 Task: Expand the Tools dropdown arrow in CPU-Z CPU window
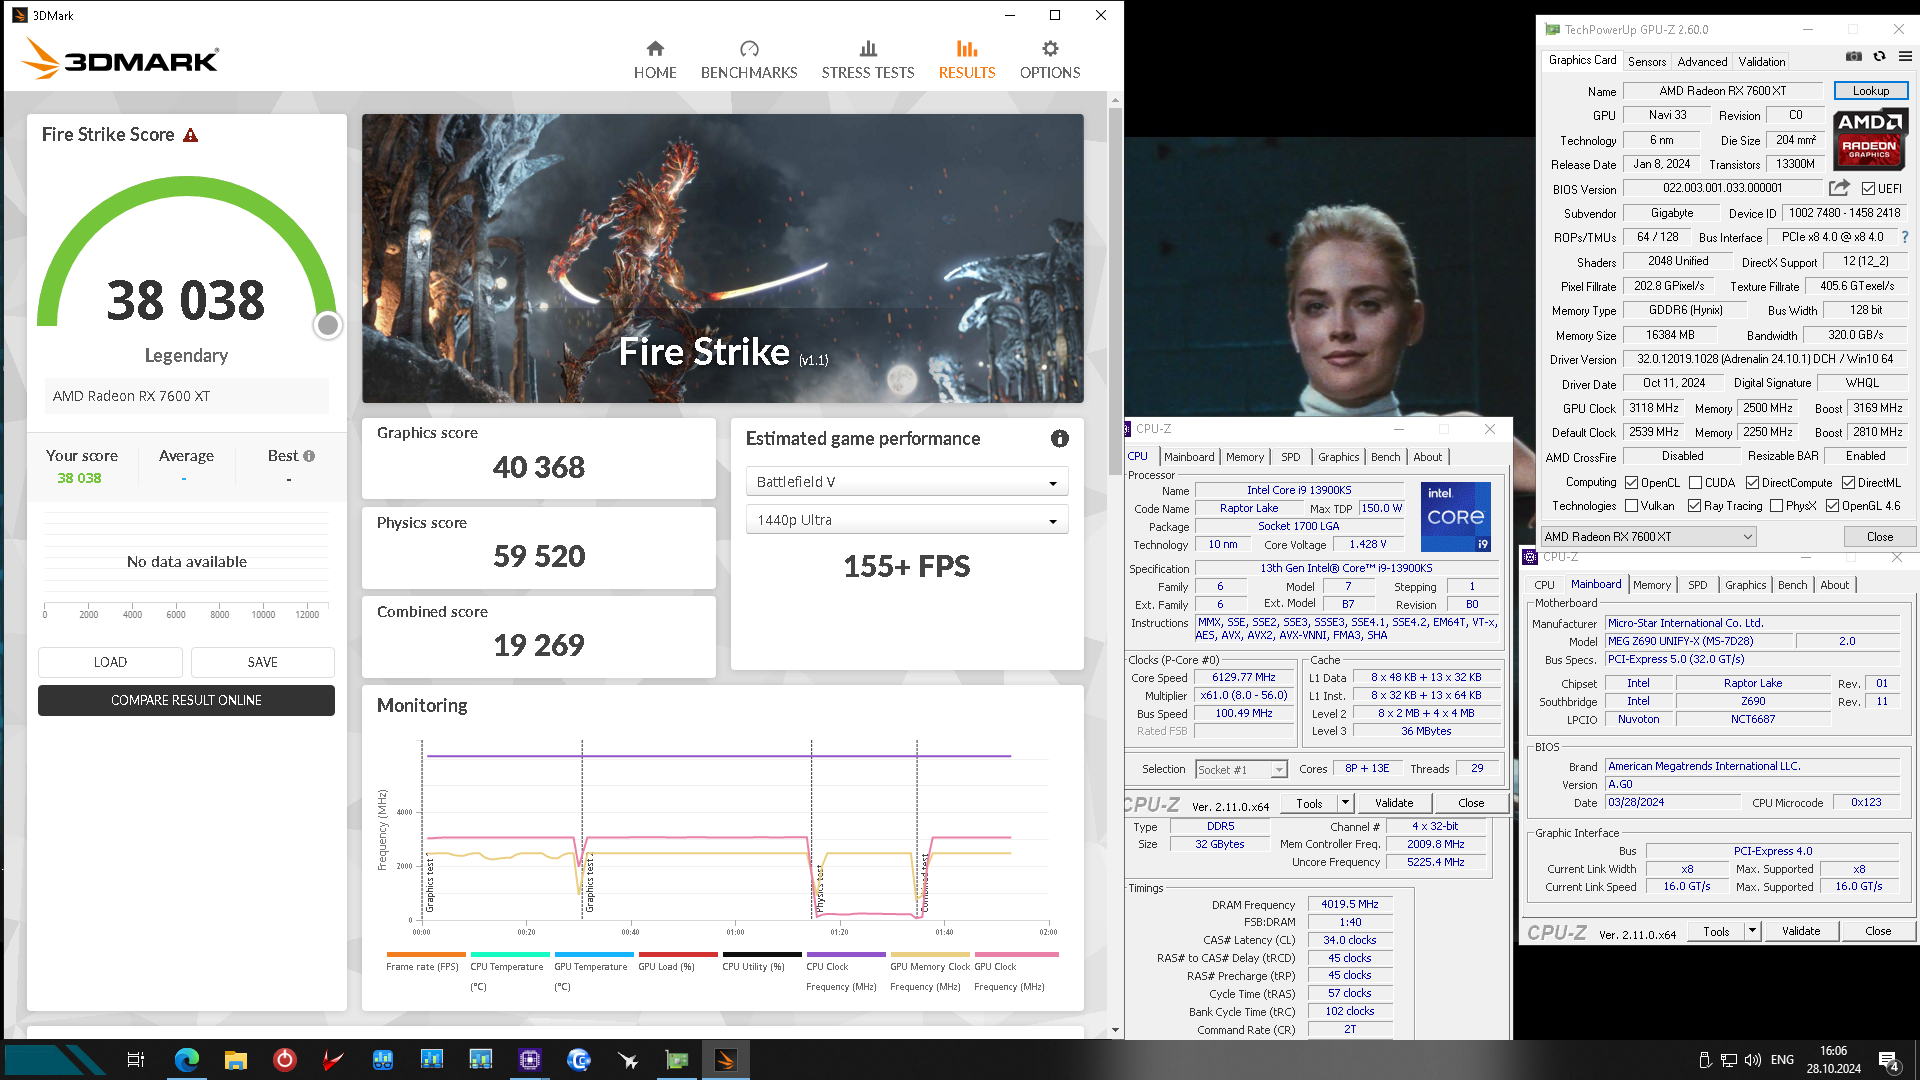(1345, 803)
